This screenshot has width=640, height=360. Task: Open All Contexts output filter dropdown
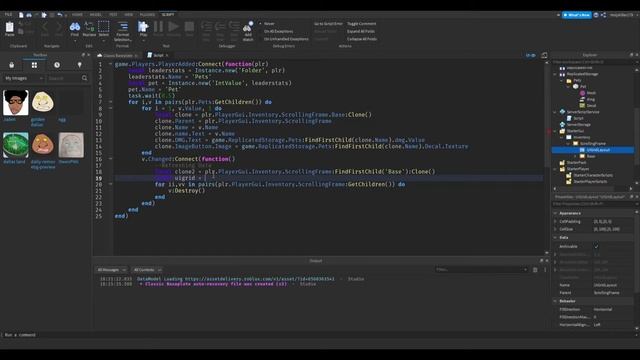point(147,270)
